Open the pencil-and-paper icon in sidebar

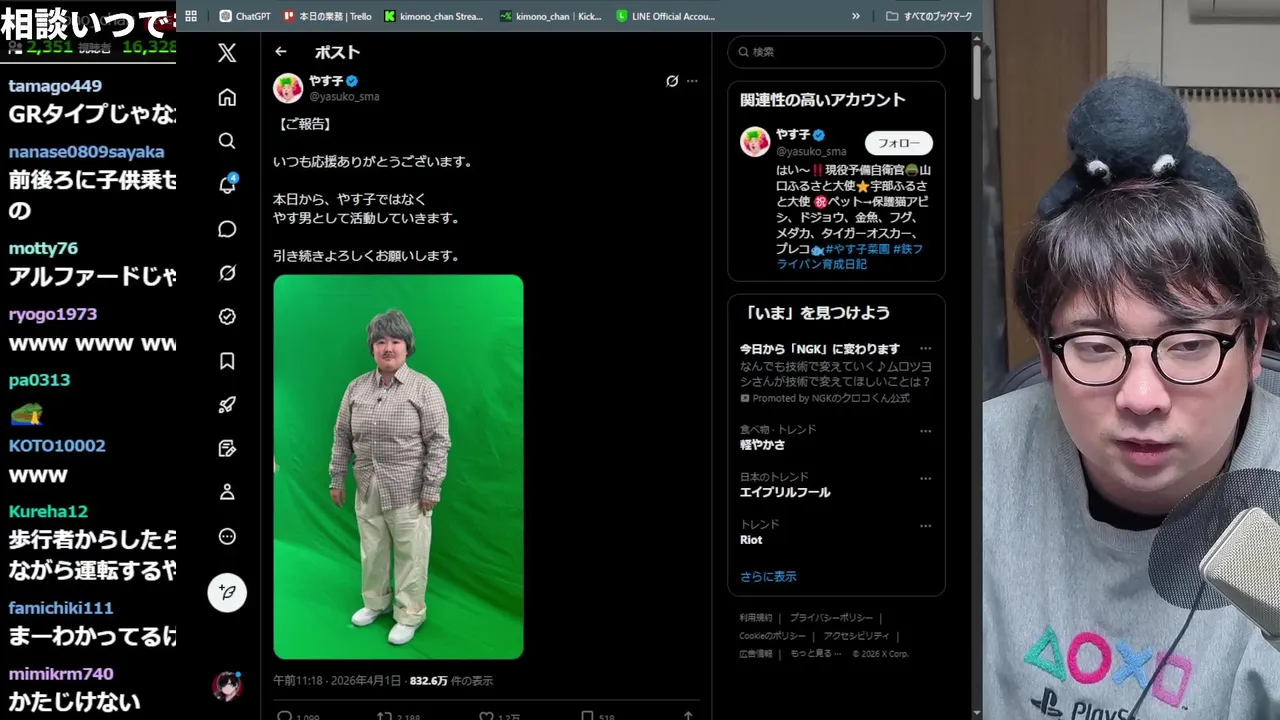[227, 449]
